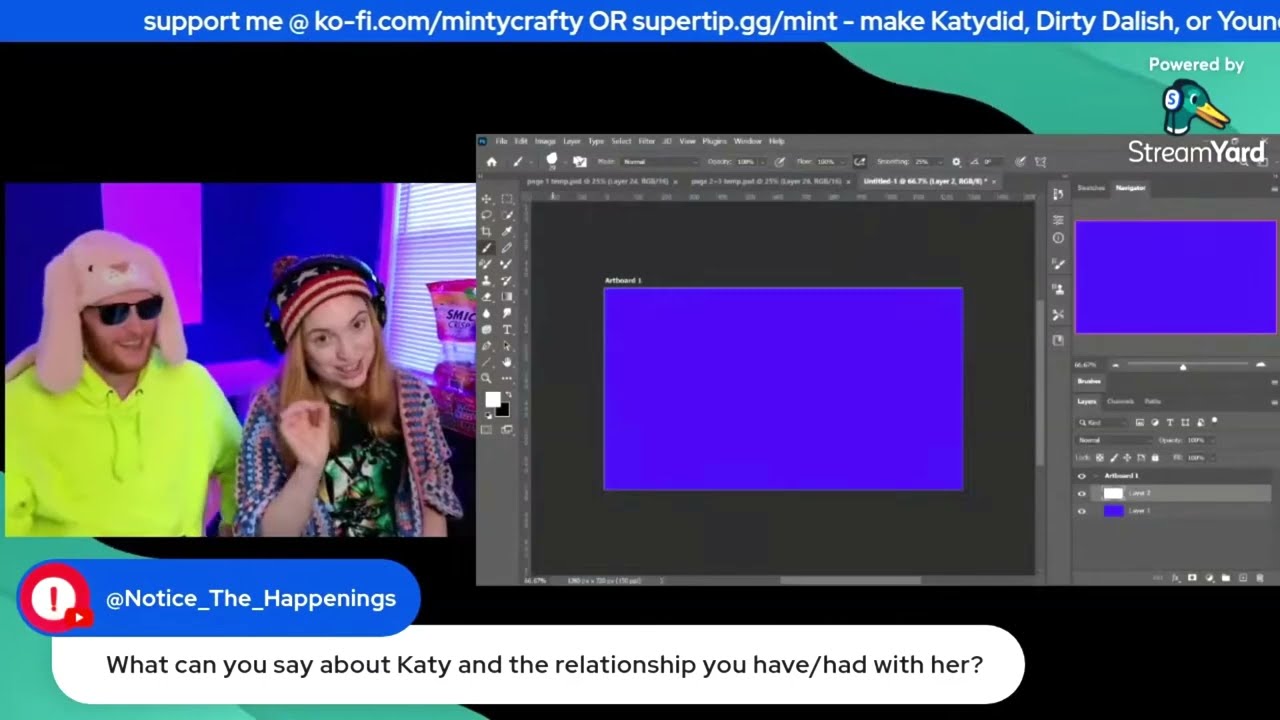Select the Crop tool
The width and height of the screenshot is (1280, 720).
[486, 231]
